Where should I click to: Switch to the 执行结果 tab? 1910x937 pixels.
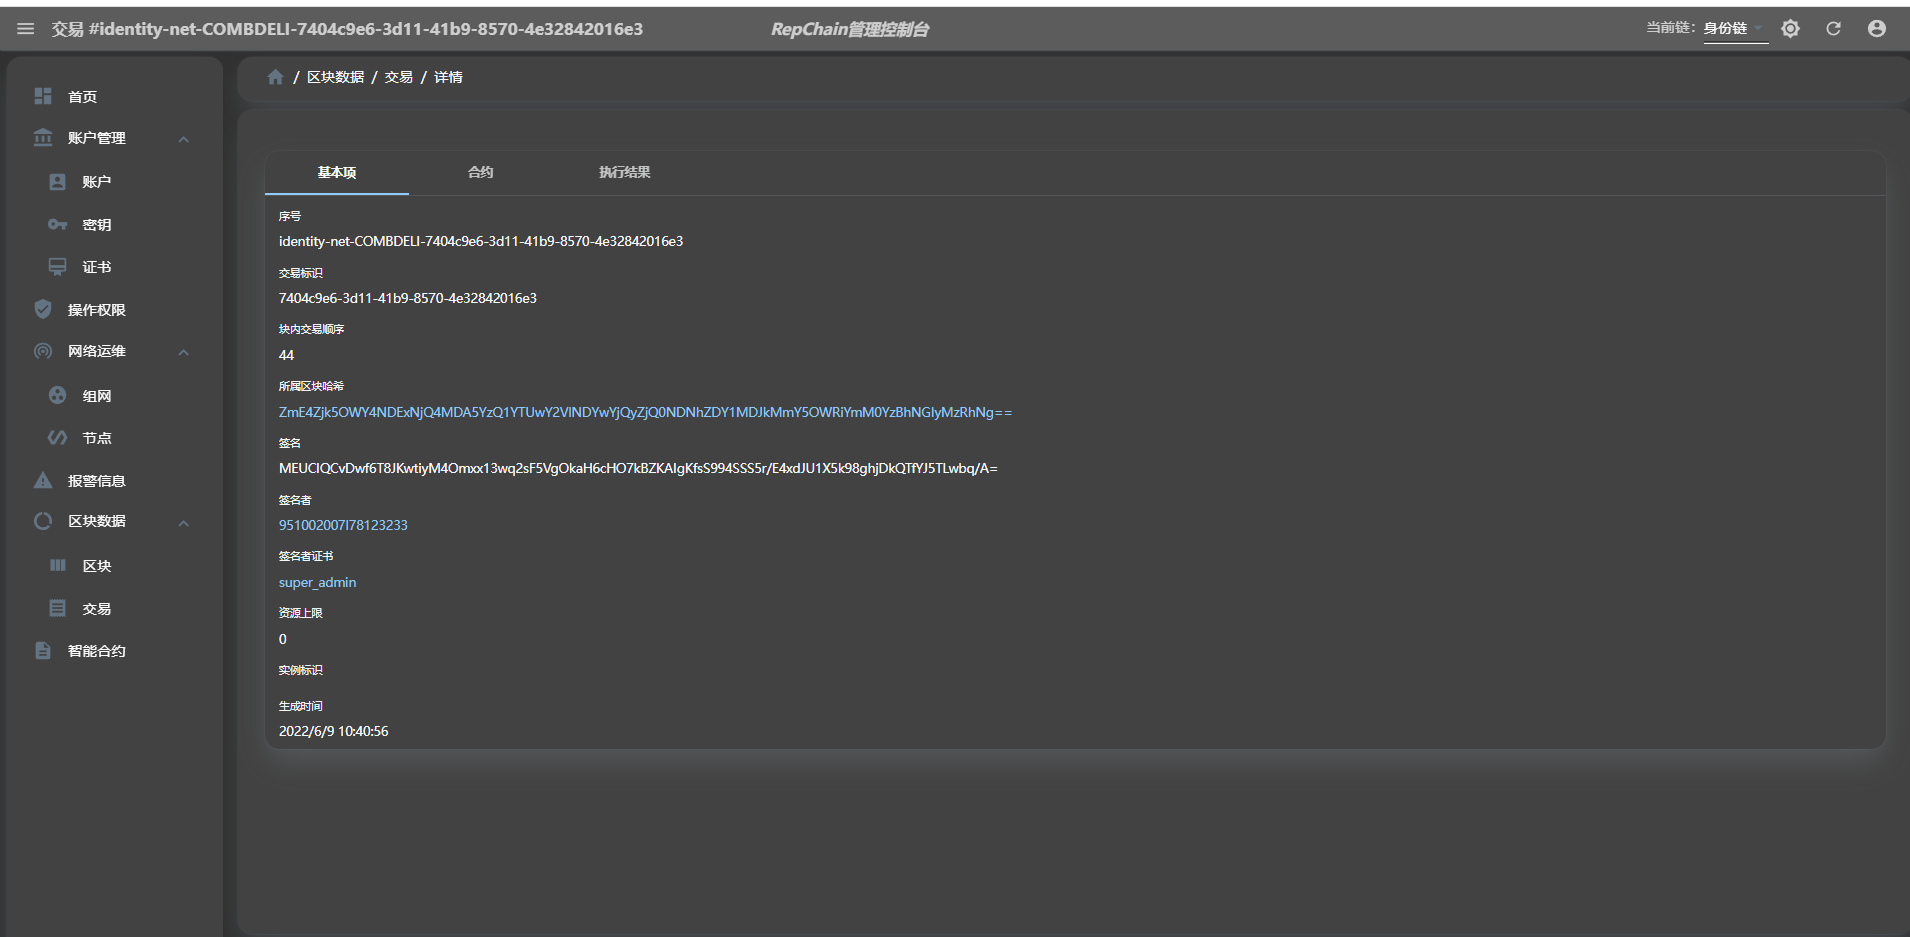625,172
